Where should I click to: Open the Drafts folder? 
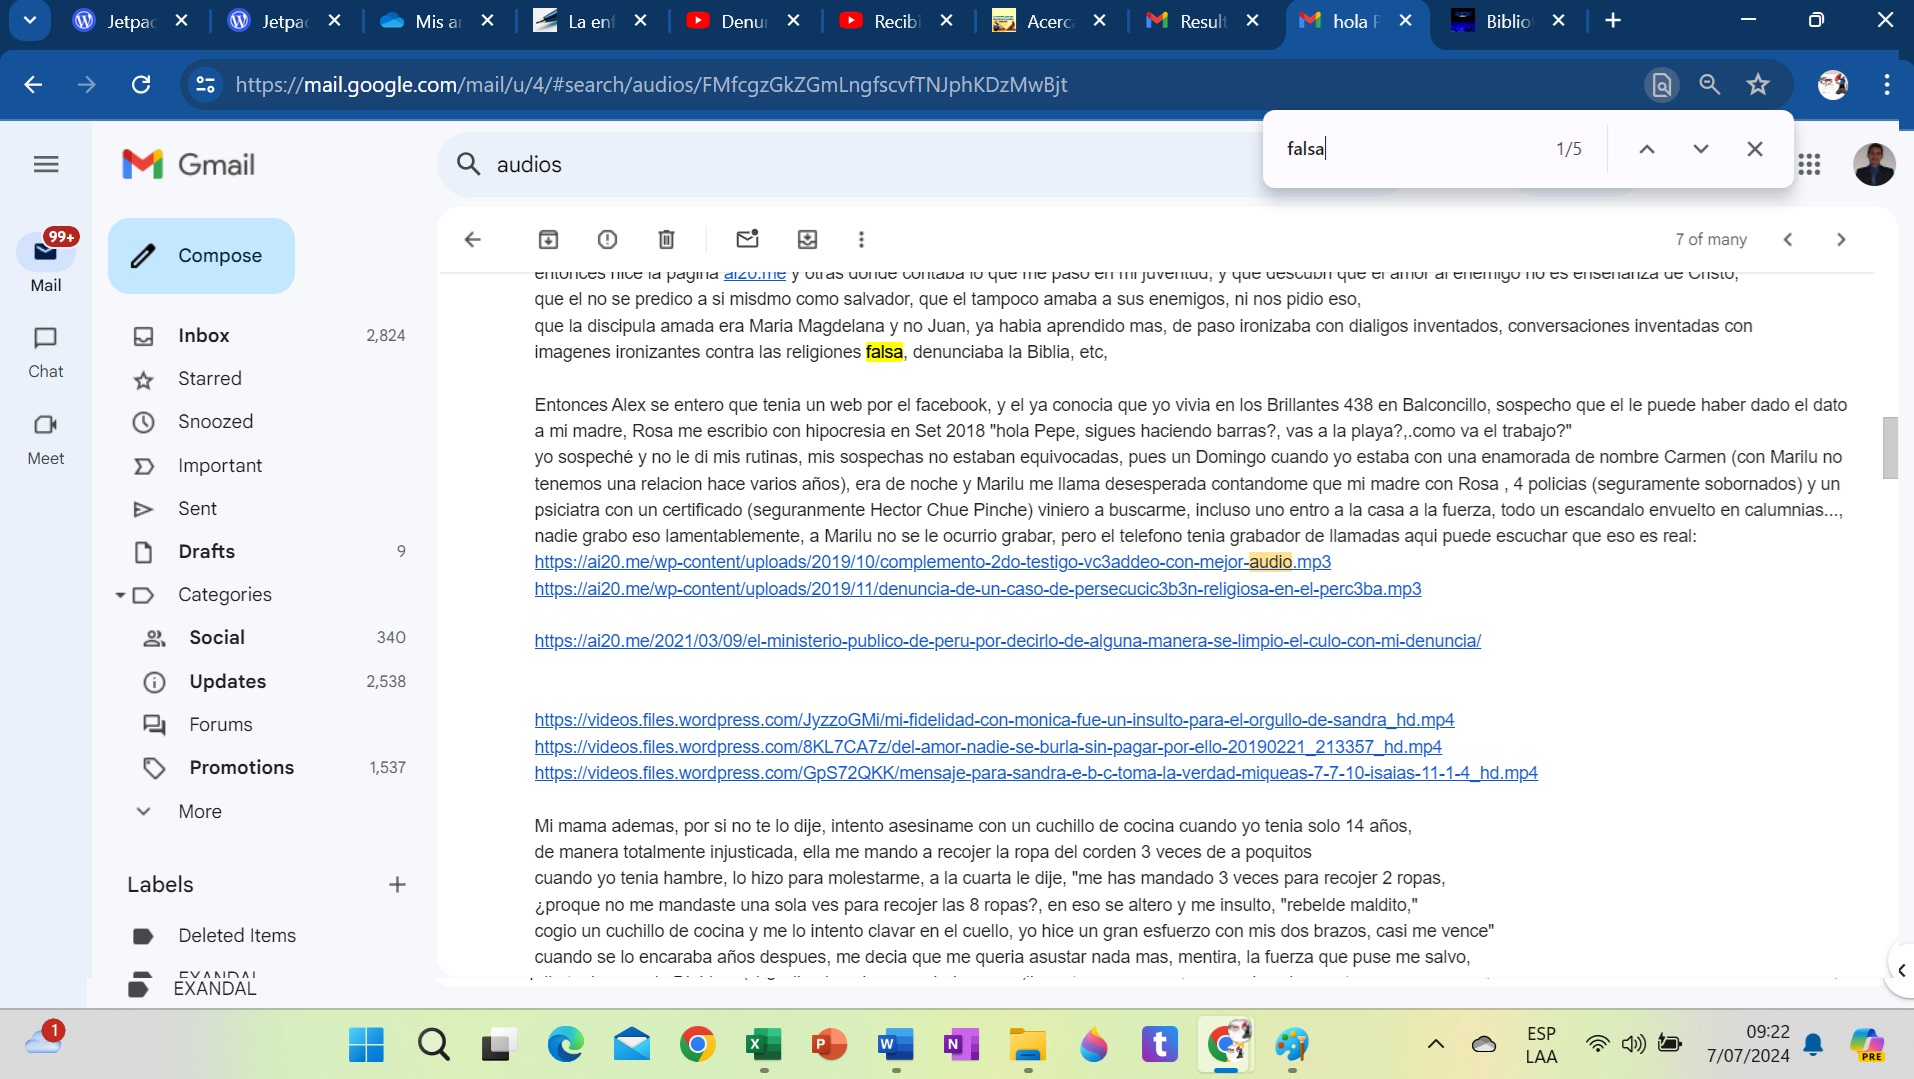click(206, 551)
